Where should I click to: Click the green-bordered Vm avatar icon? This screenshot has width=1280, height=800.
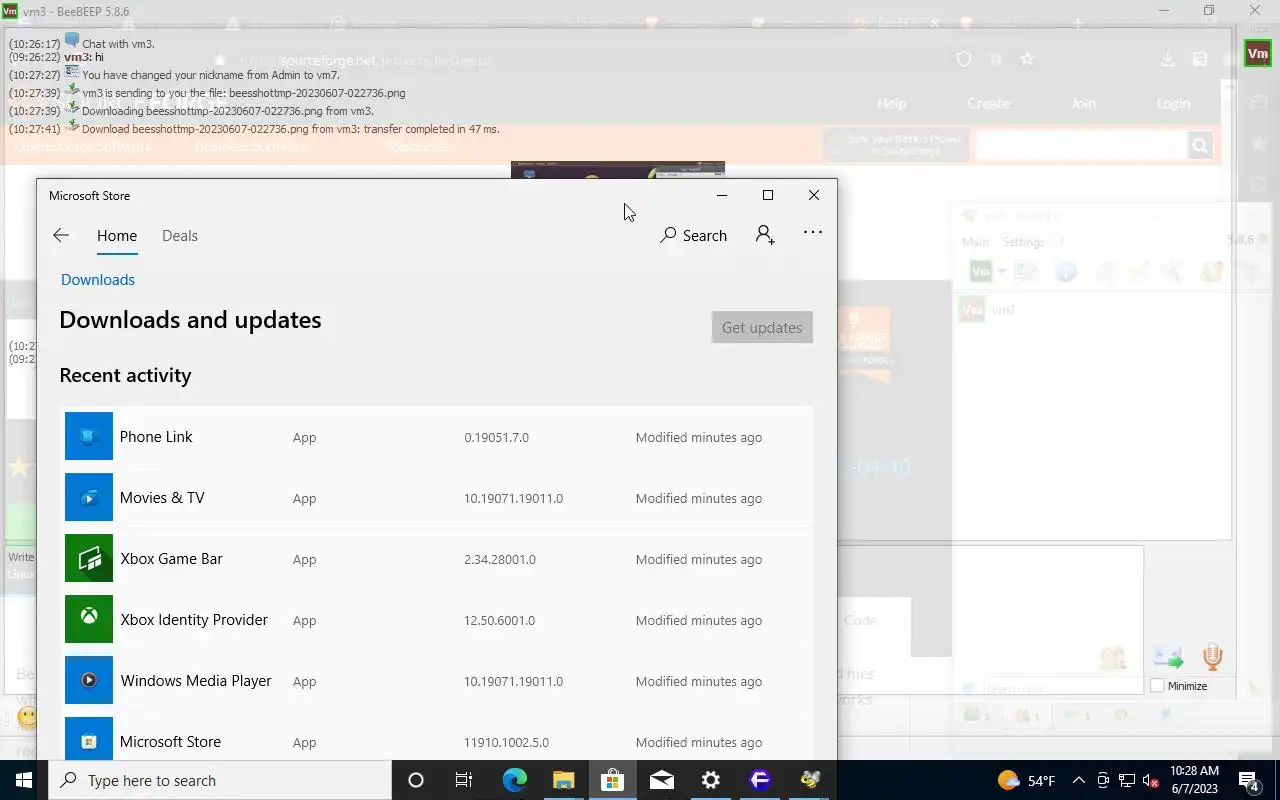pyautogui.click(x=1258, y=53)
